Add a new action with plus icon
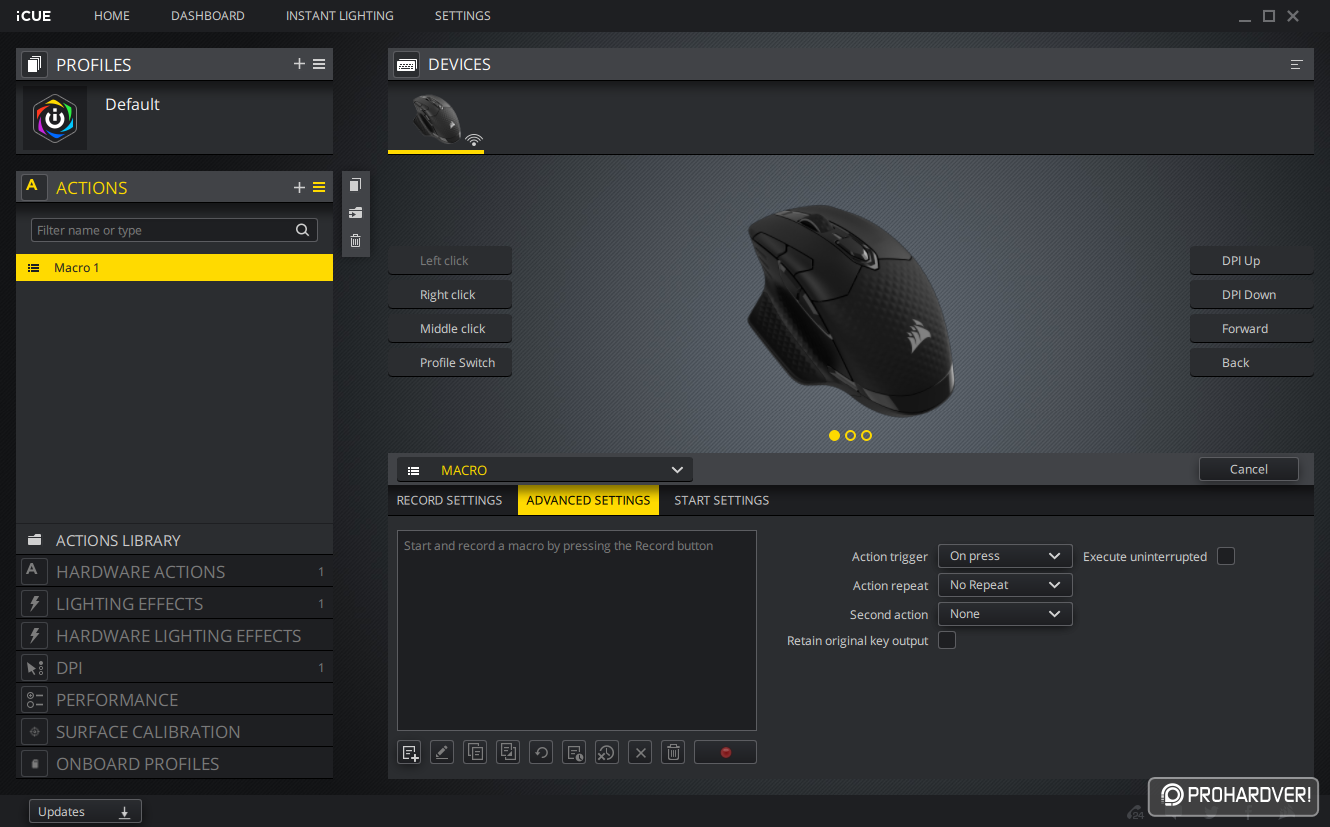 (299, 187)
